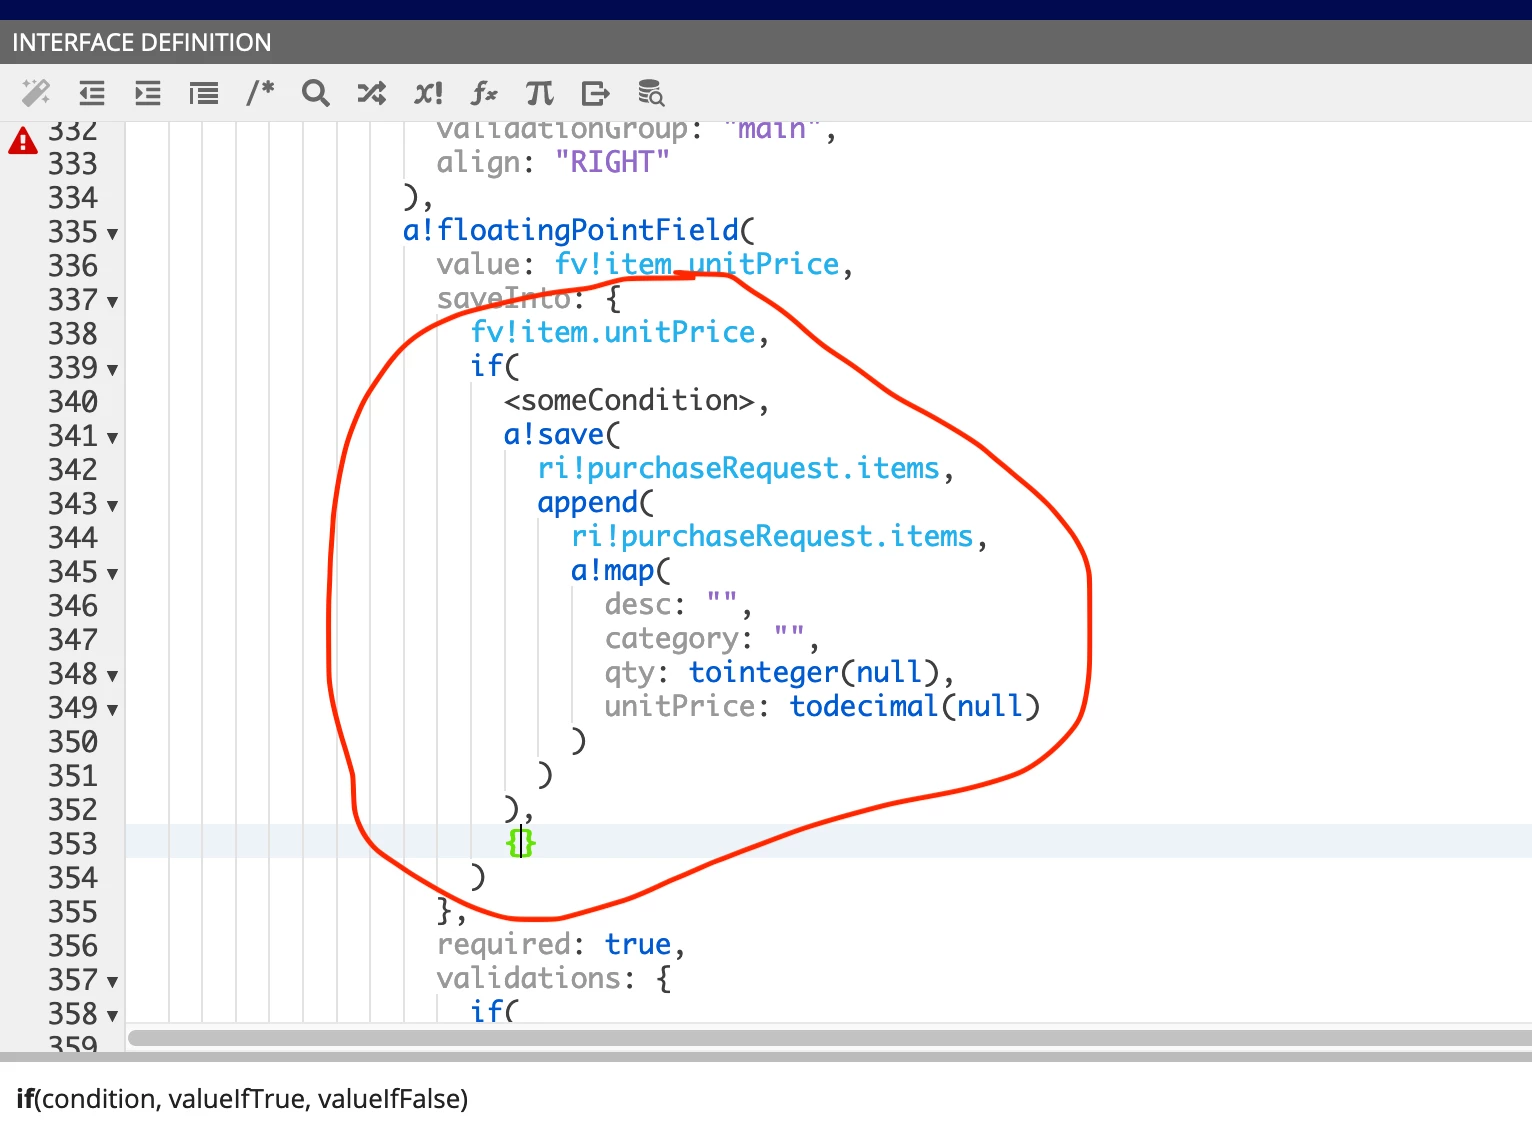Collapse the fold arrow at line 339
Viewport: 1532px width, 1146px height.
pyautogui.click(x=112, y=370)
